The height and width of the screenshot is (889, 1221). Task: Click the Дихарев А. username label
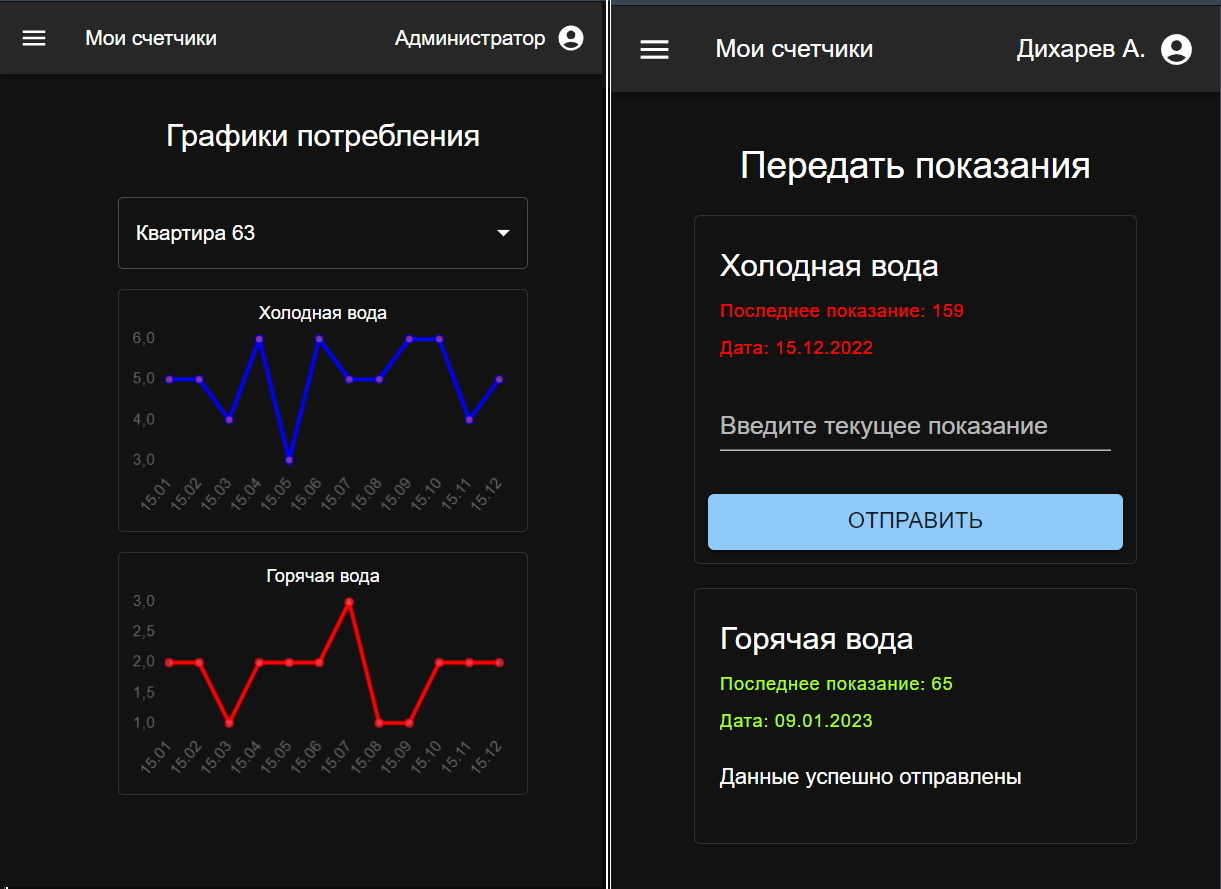(1080, 49)
